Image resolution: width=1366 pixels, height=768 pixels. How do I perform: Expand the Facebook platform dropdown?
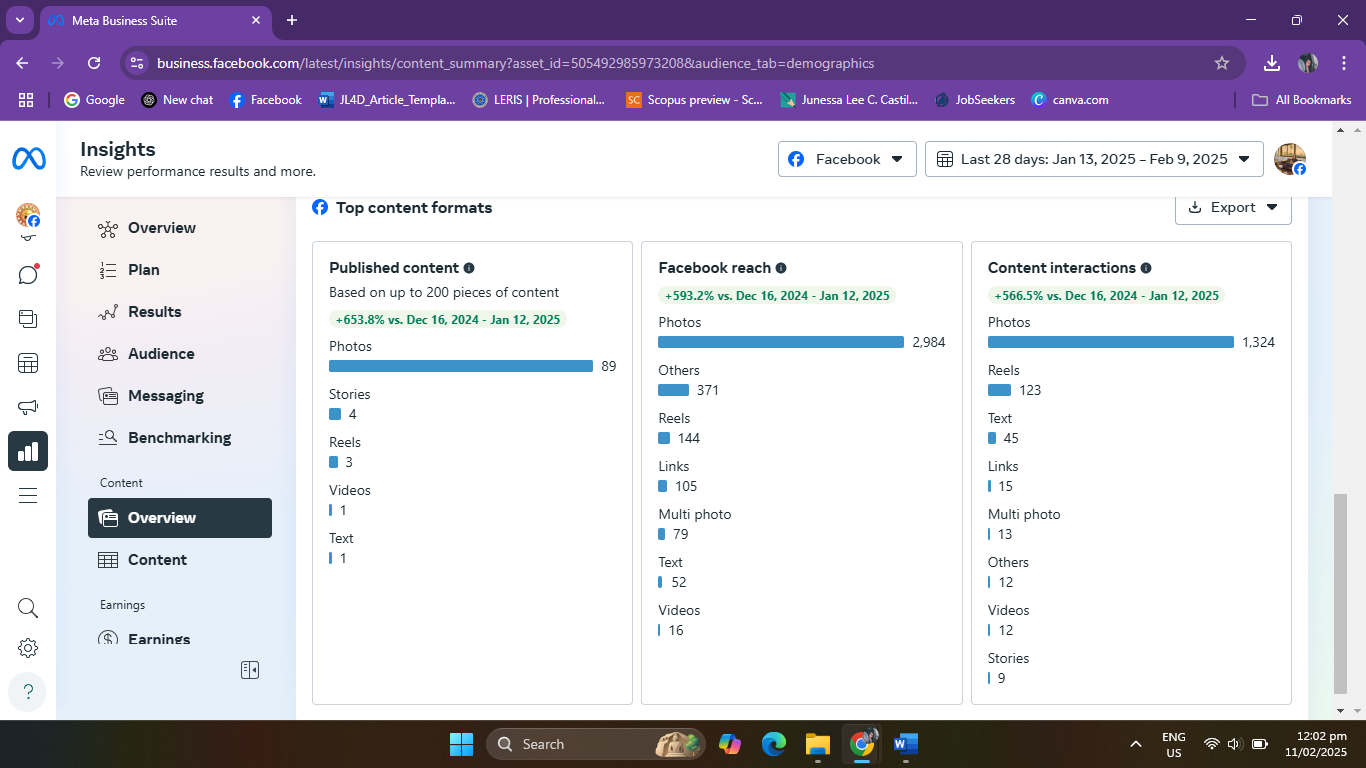(x=847, y=159)
